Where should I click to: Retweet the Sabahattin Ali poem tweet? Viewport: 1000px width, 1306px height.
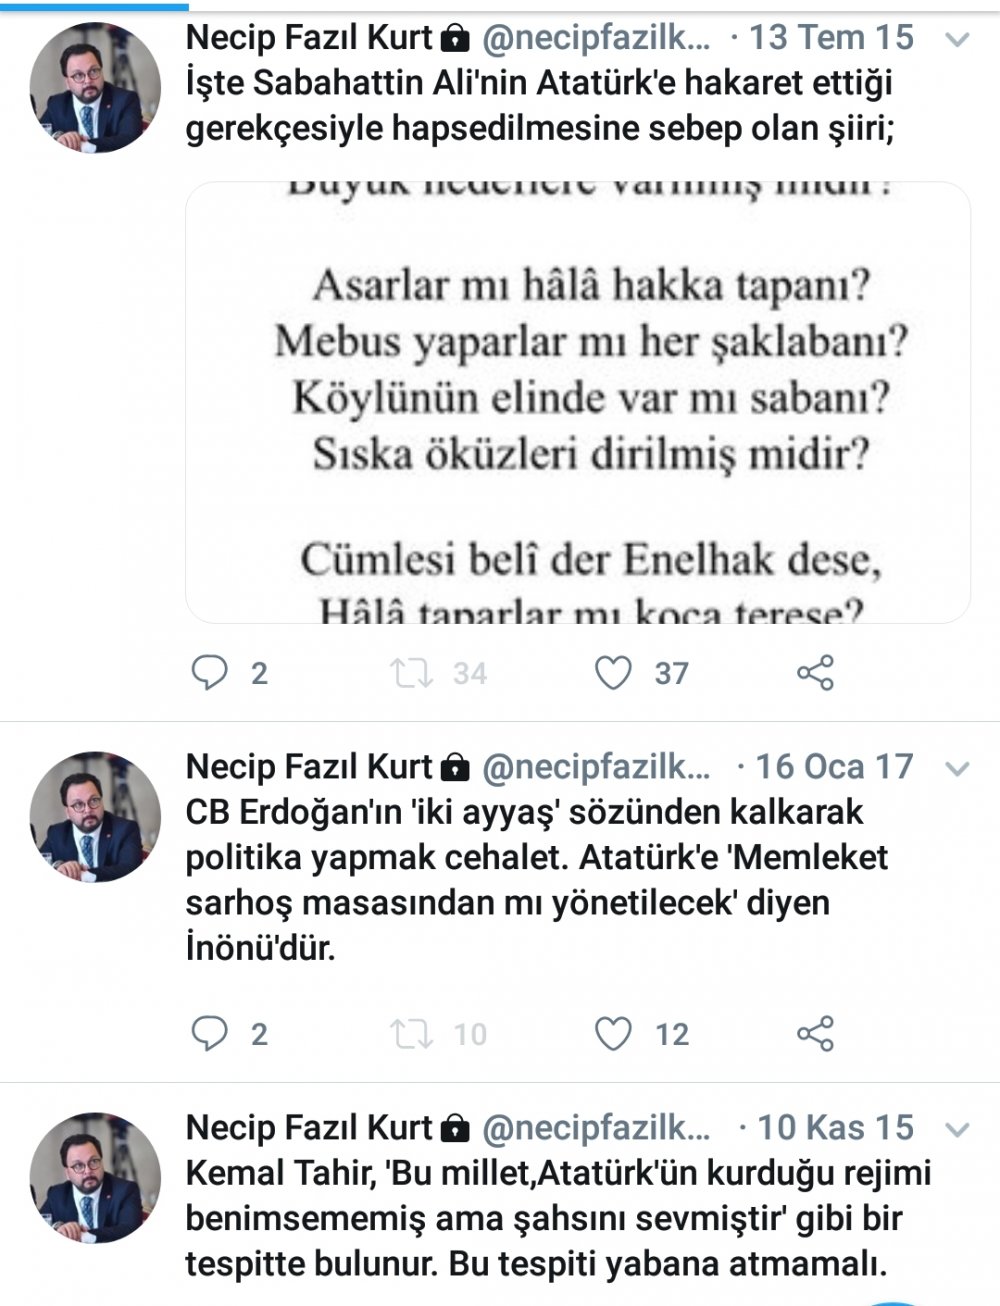[x=412, y=673]
